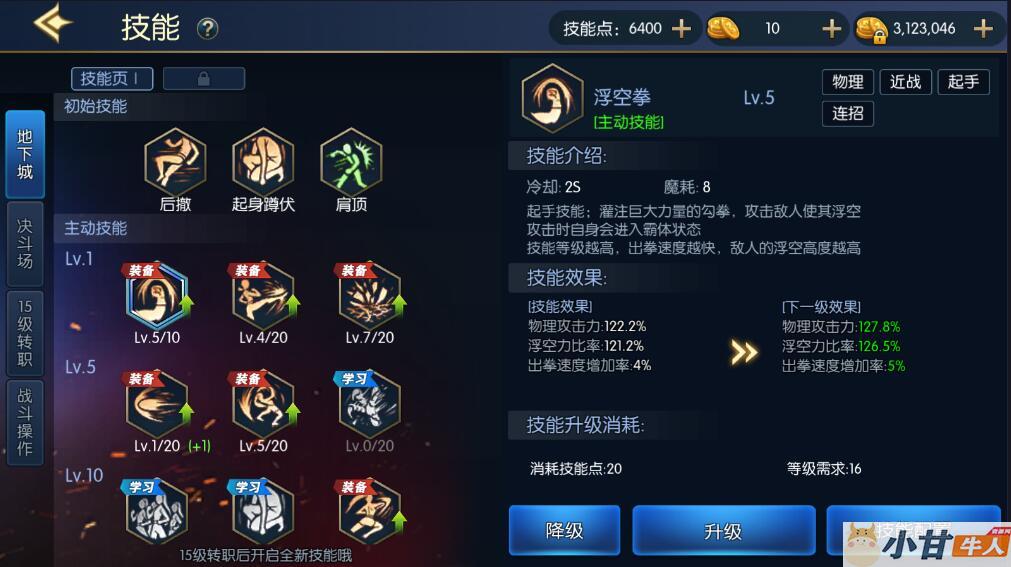This screenshot has width=1011, height=567.
Task: Select the Lv.5/10 浮空拳 skill icon
Action: (157, 297)
